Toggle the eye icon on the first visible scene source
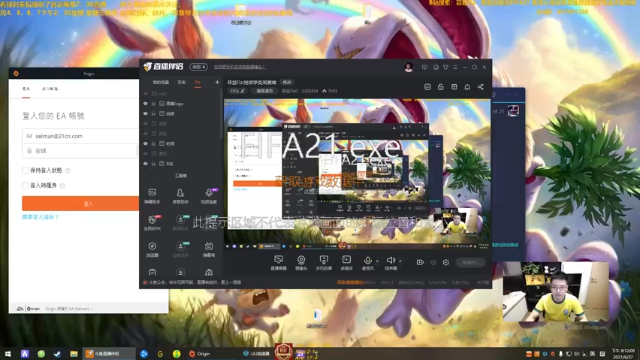The width and height of the screenshot is (640, 360). pyautogui.click(x=145, y=93)
